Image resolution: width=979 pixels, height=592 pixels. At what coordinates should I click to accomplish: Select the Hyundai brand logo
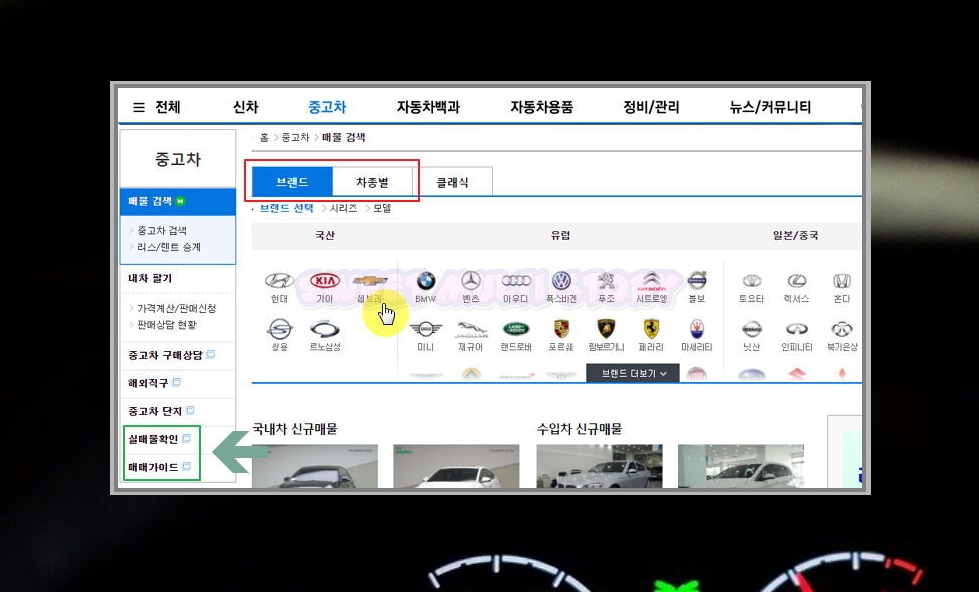point(279,280)
